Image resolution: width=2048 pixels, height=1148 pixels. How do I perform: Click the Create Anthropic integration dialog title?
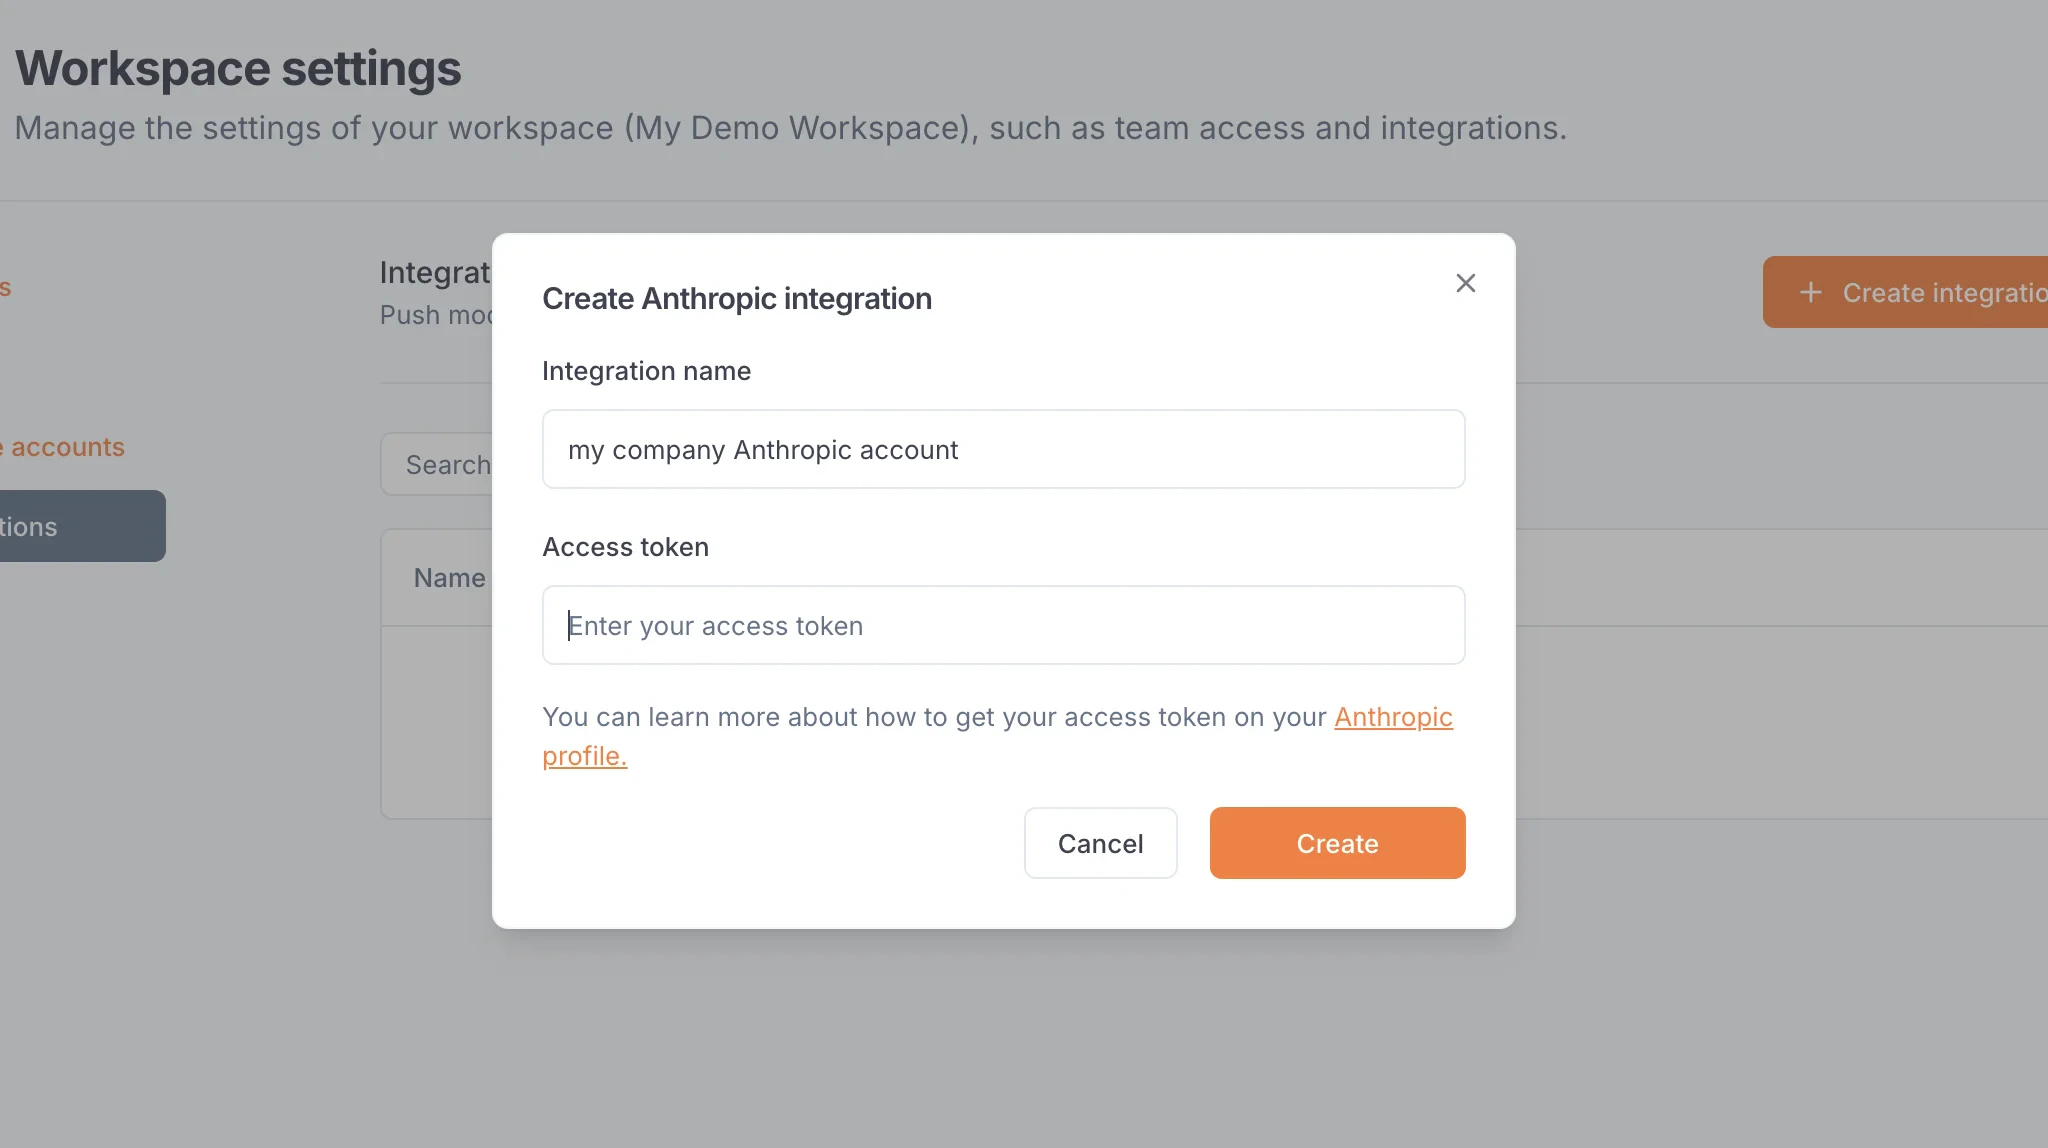pos(736,299)
